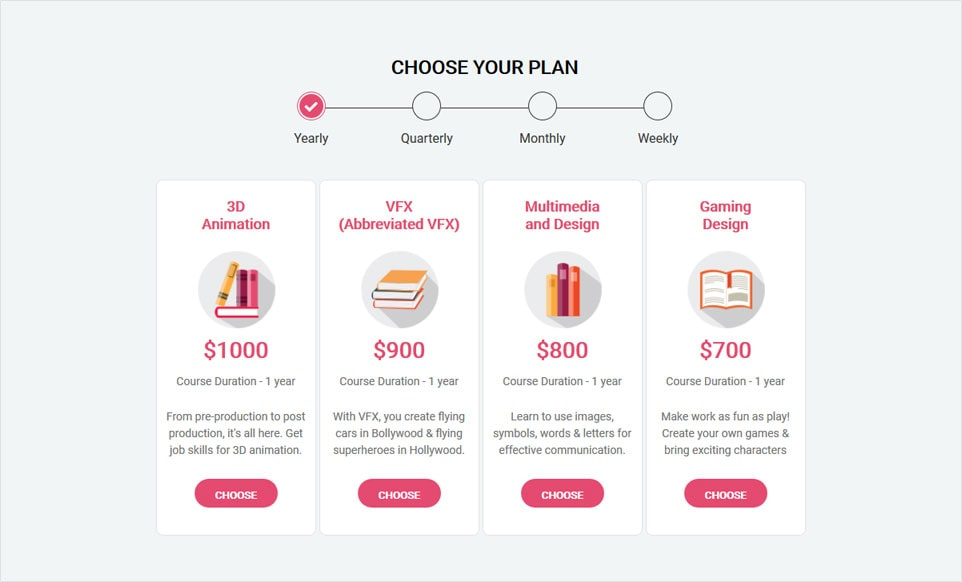Click the Multimedia and Design books icon
The height and width of the screenshot is (582, 962).
562,290
